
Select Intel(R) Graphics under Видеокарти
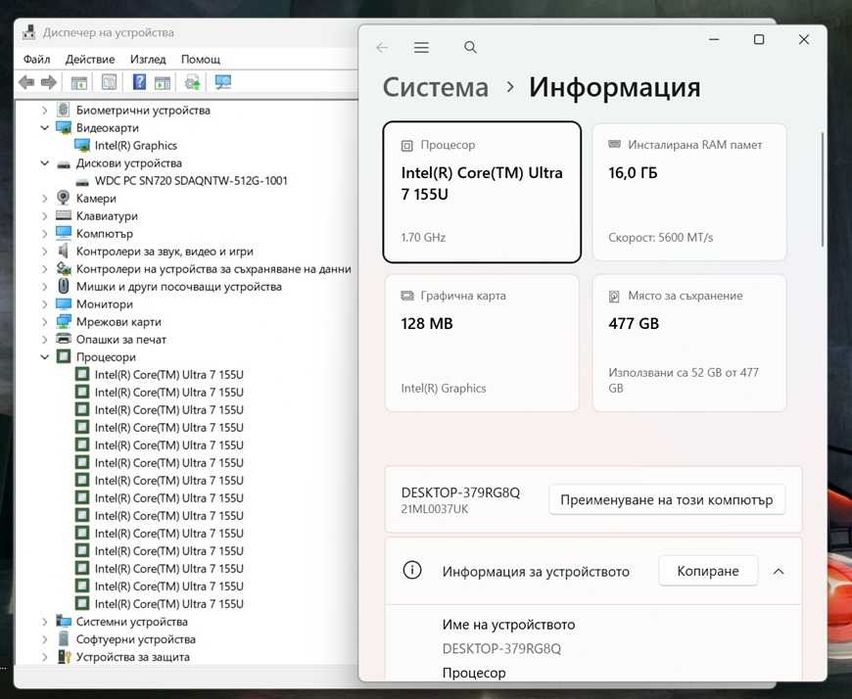[x=136, y=145]
